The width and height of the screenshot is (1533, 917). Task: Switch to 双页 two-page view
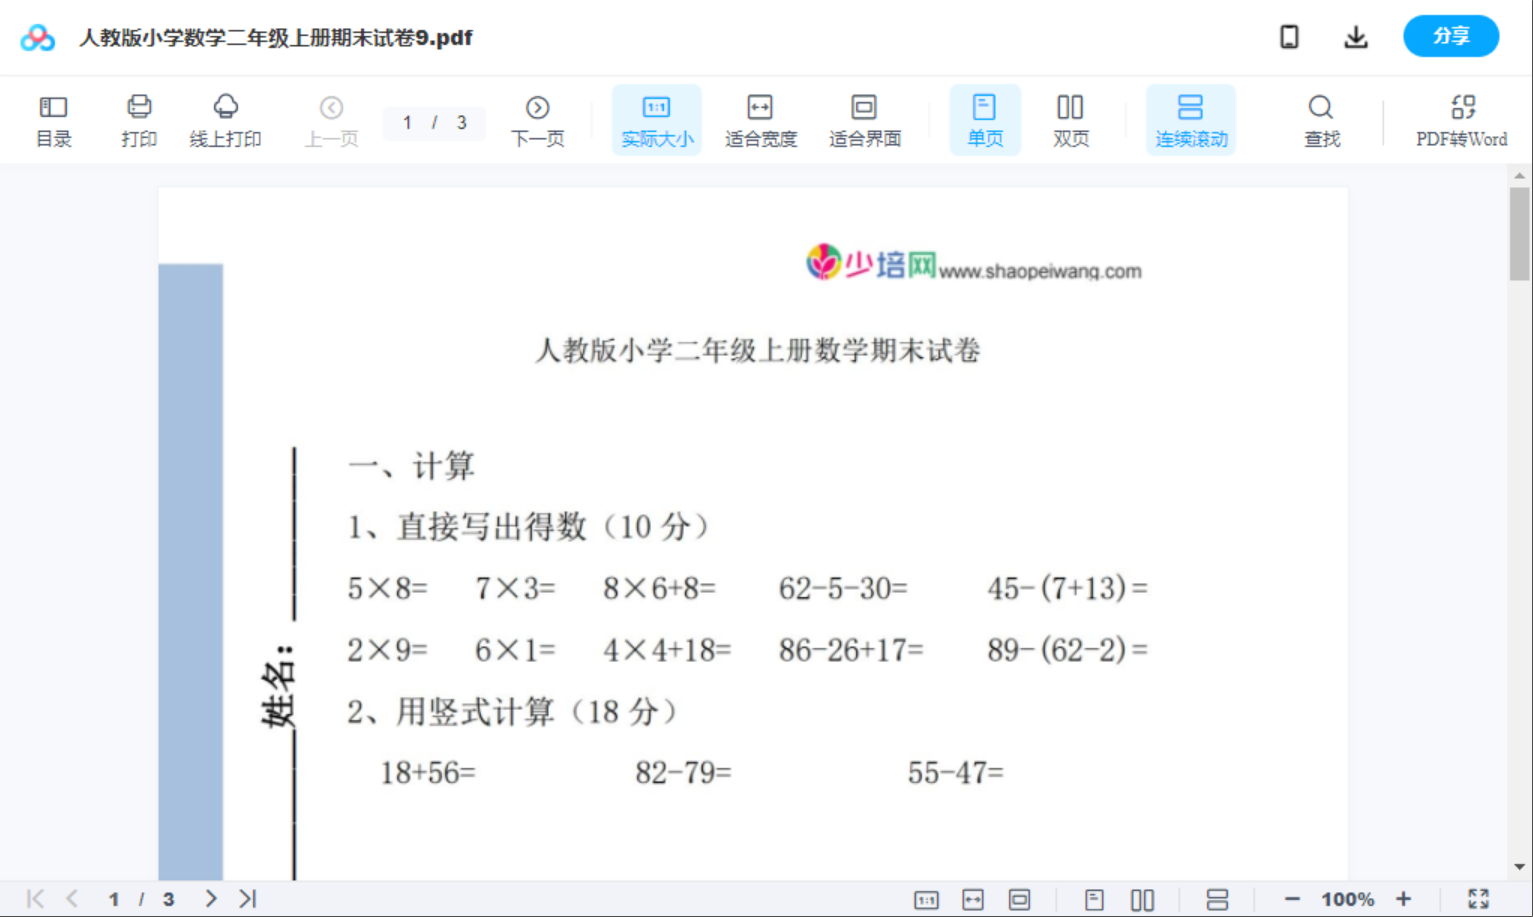[1070, 119]
